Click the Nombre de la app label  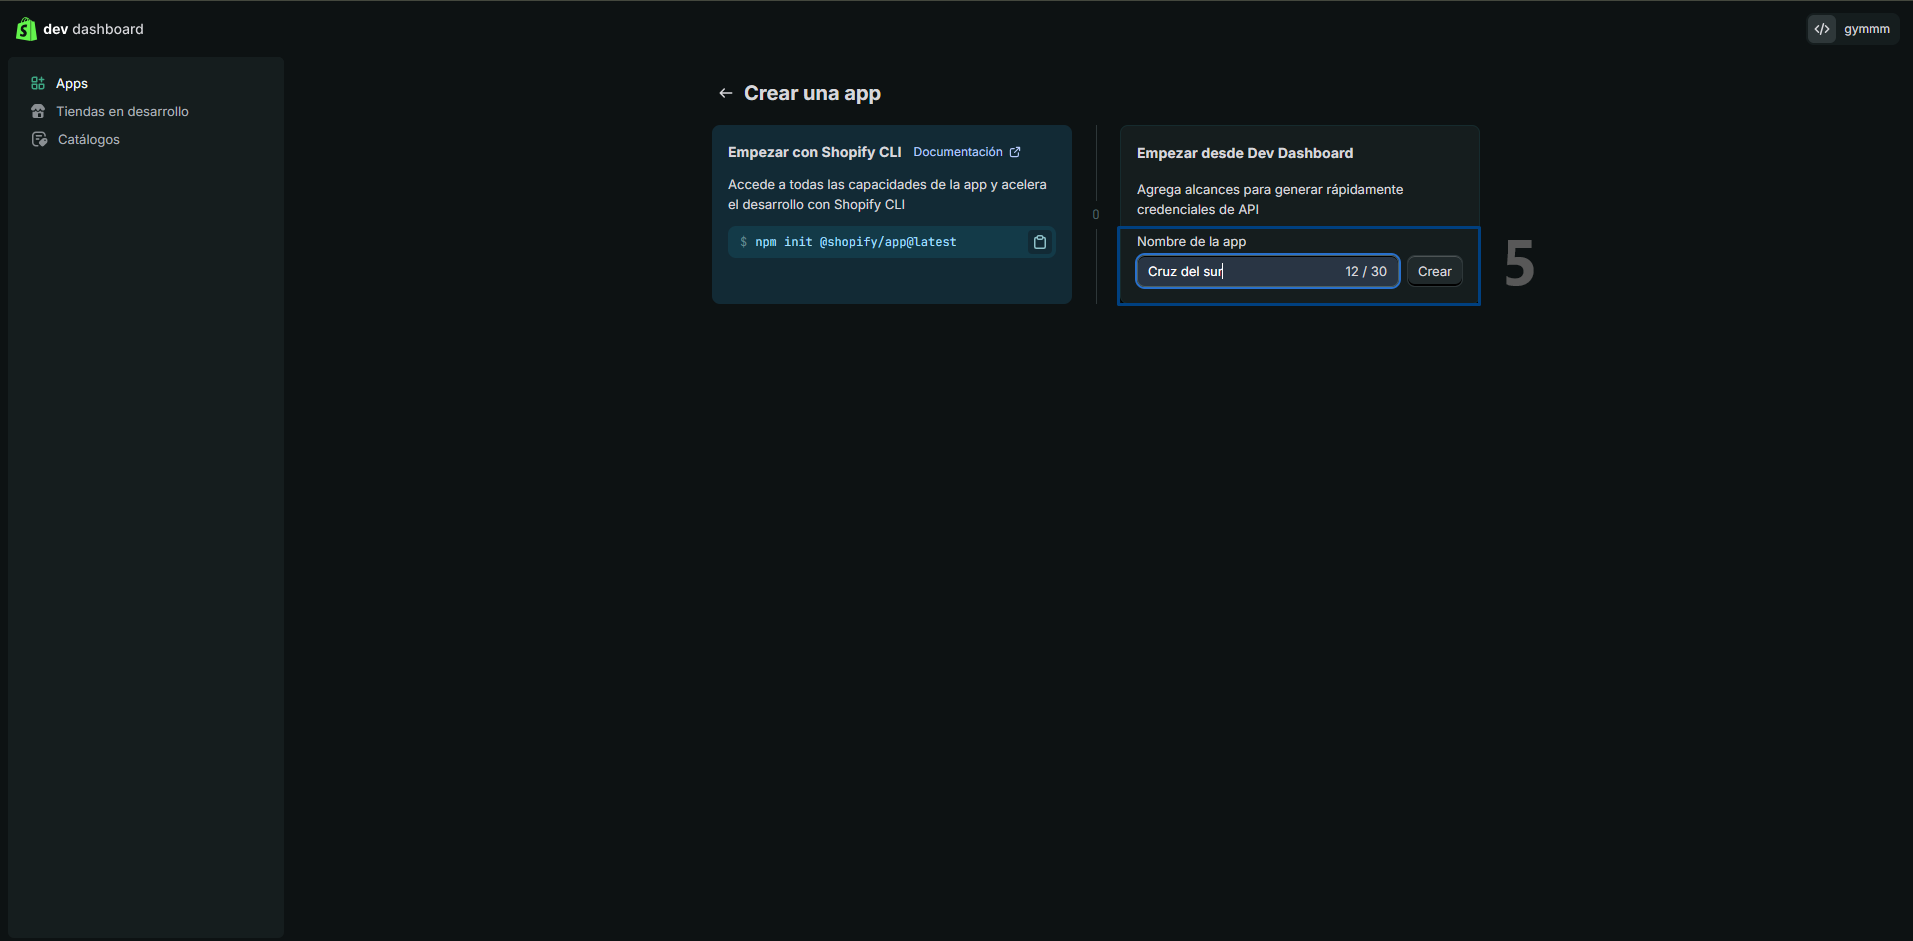click(x=1191, y=241)
